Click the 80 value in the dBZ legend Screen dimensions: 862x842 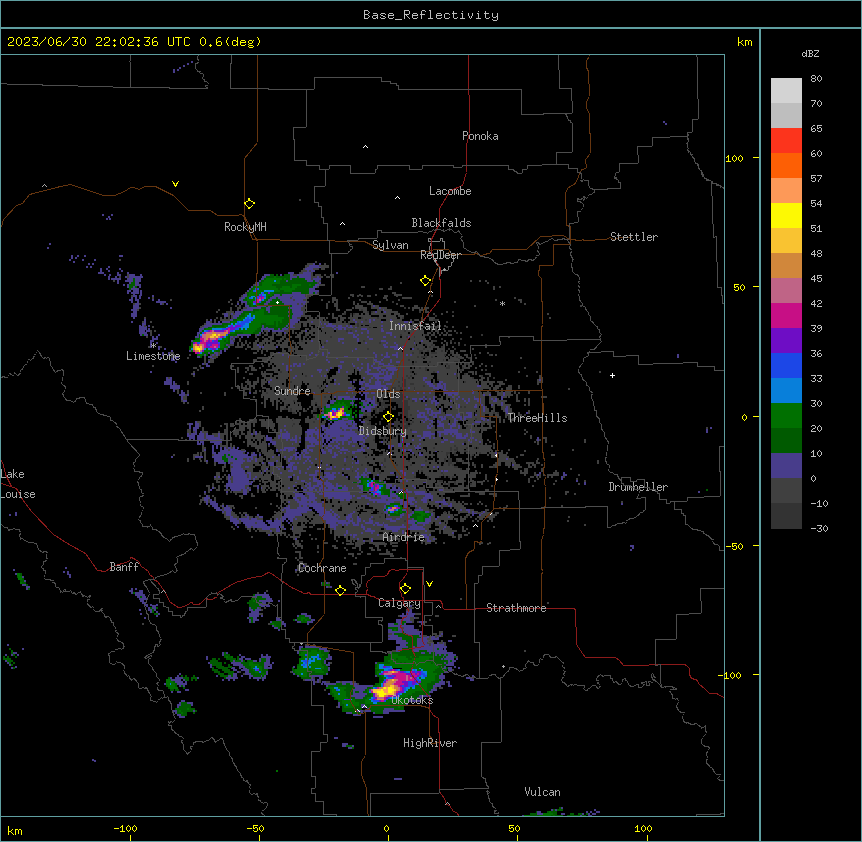pyautogui.click(x=816, y=79)
